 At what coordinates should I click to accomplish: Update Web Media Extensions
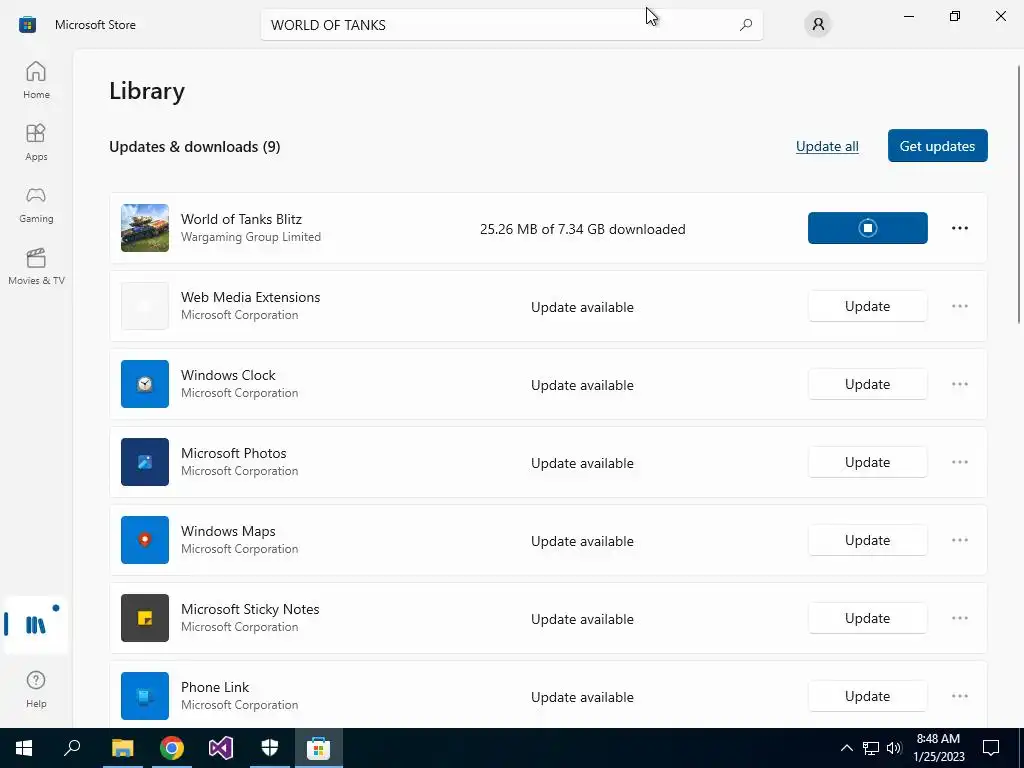[x=867, y=306]
